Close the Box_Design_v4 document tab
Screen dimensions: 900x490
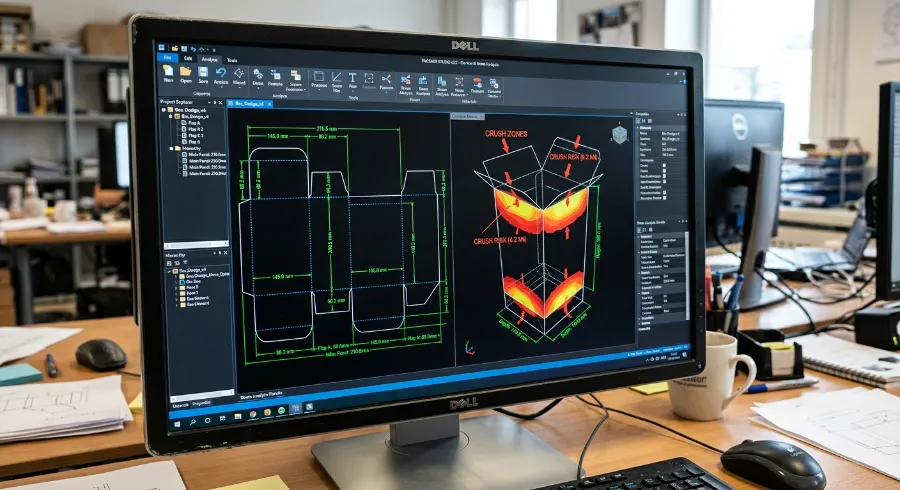[269, 104]
